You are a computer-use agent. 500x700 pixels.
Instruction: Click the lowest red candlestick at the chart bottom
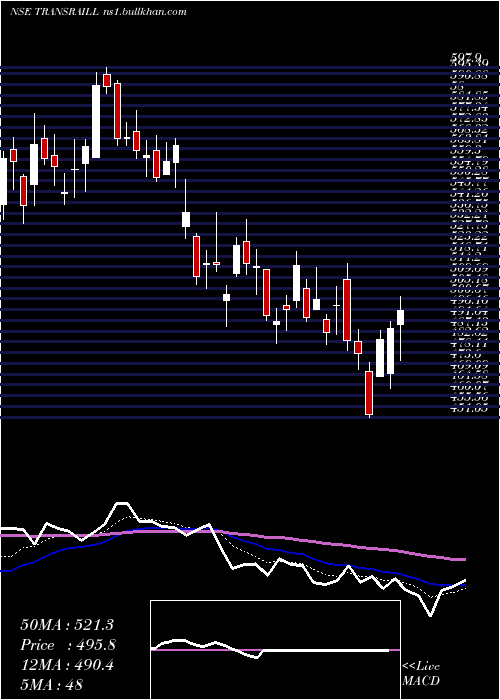(x=369, y=393)
